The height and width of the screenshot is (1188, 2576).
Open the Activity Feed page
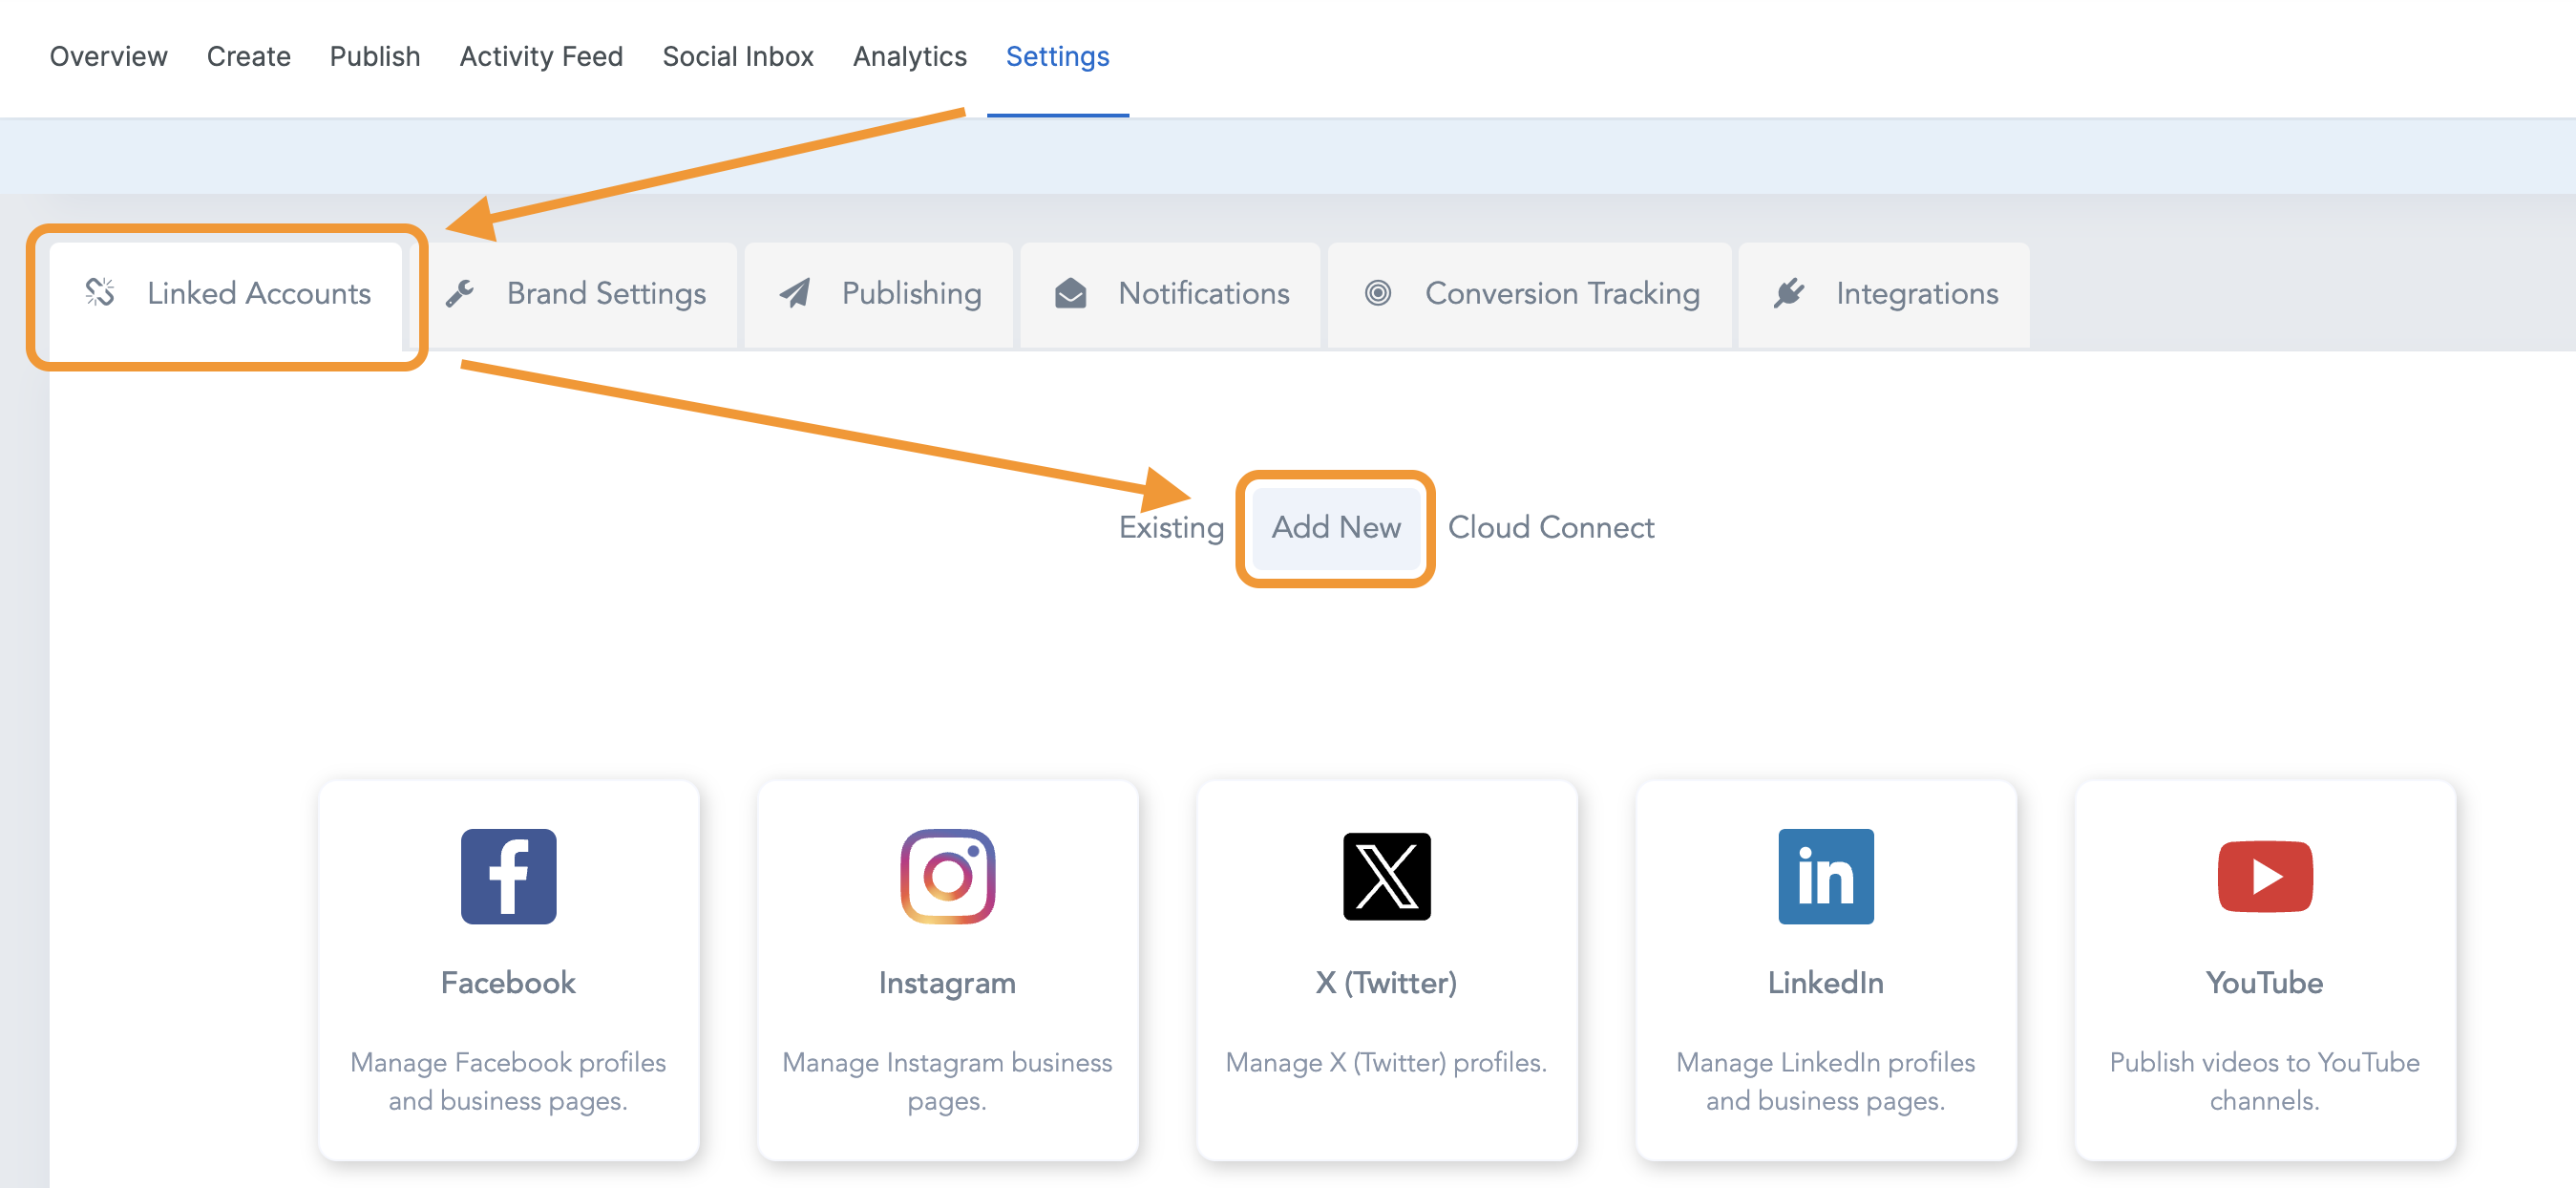point(540,56)
